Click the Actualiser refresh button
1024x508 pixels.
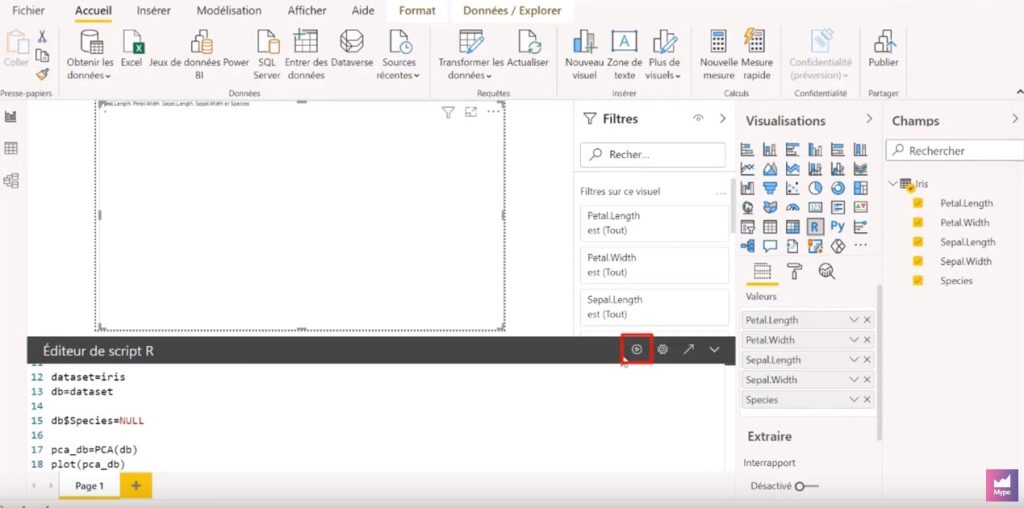(528, 48)
